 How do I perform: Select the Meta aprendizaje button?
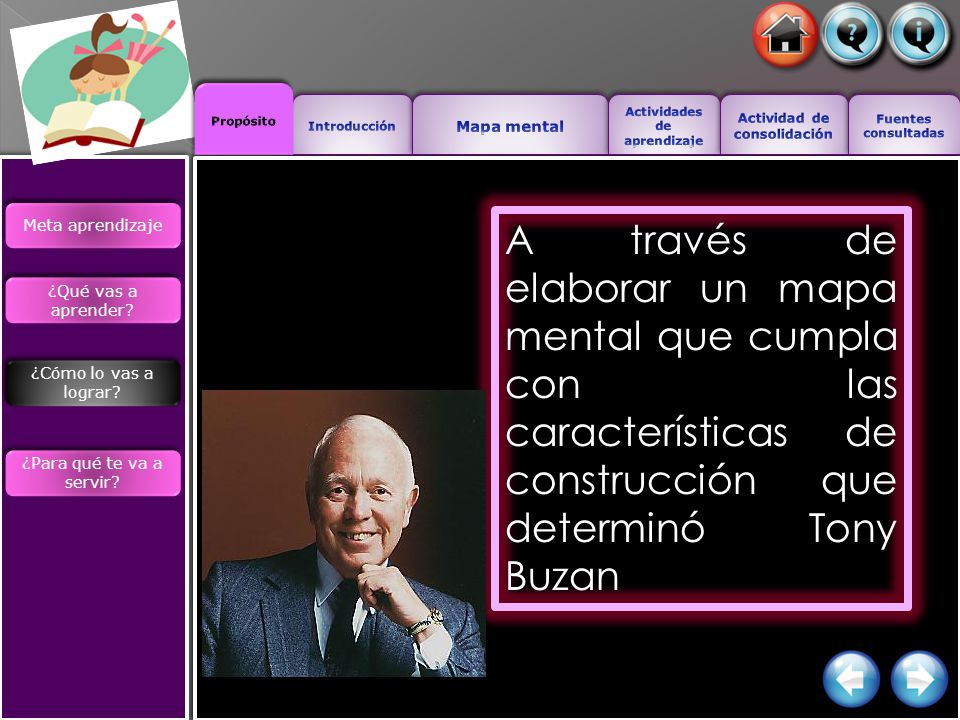click(x=93, y=225)
